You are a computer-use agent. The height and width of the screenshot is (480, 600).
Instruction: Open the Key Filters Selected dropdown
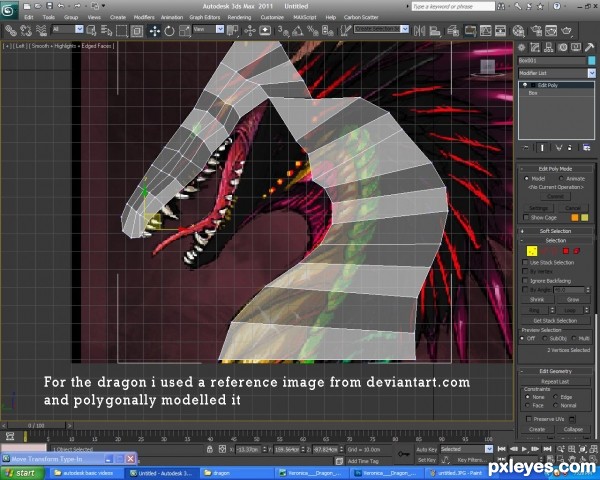(489, 449)
